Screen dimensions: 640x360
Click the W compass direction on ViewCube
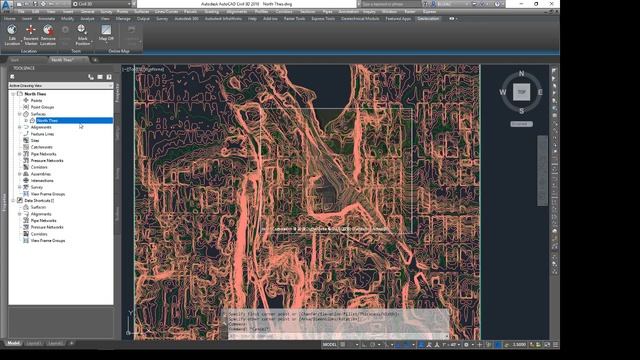[x=502, y=92]
